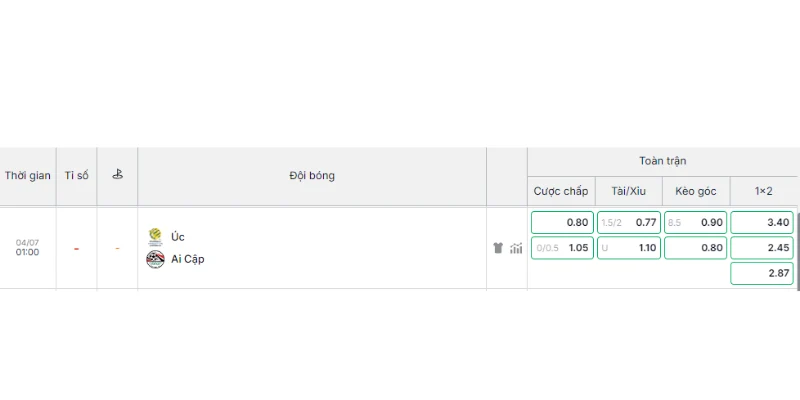
Task: Choose over 1.5/2 odds 0.77
Action: click(x=629, y=222)
